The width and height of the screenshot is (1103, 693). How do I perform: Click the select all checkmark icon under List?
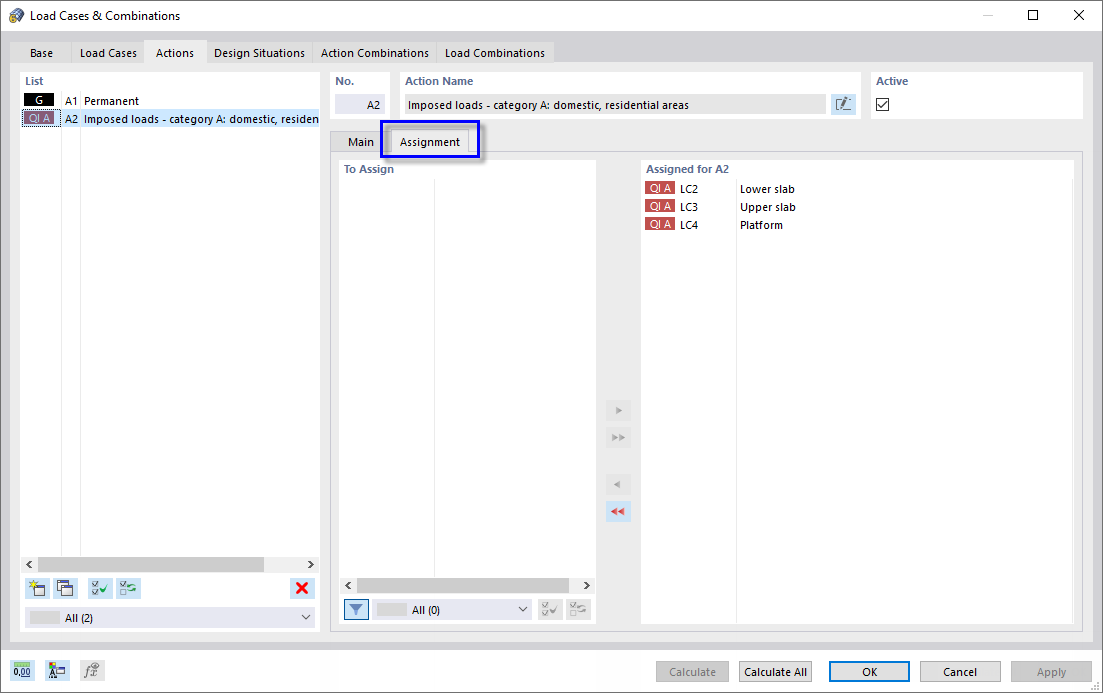100,588
